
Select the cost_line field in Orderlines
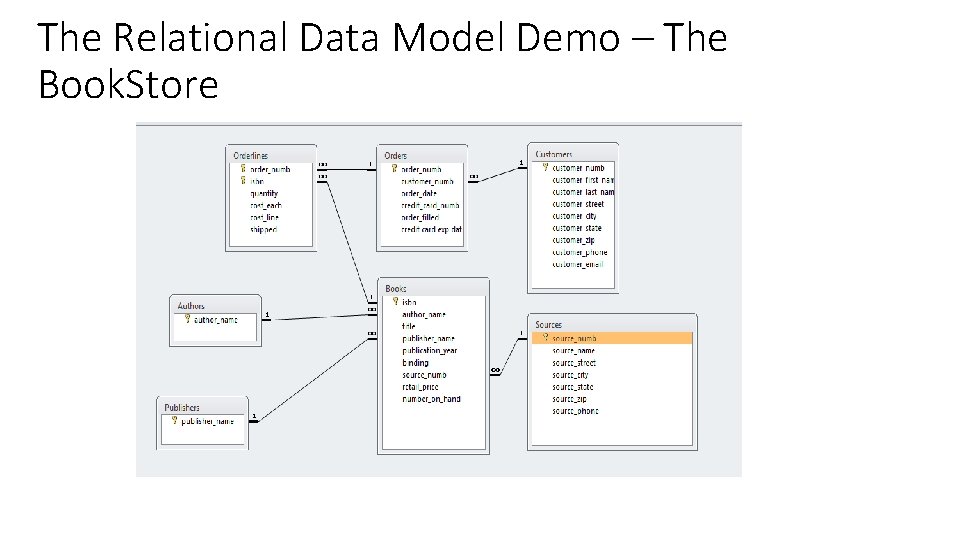pyautogui.click(x=264, y=217)
